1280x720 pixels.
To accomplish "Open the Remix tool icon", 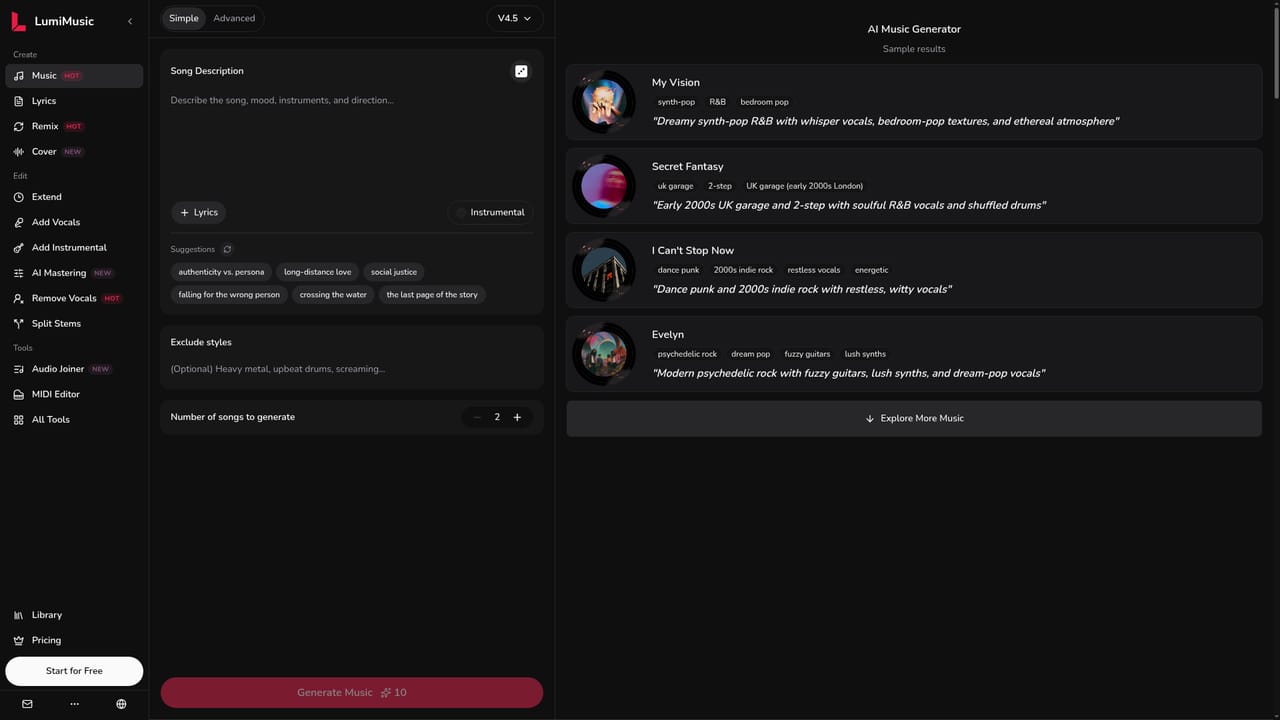I will pos(19,127).
